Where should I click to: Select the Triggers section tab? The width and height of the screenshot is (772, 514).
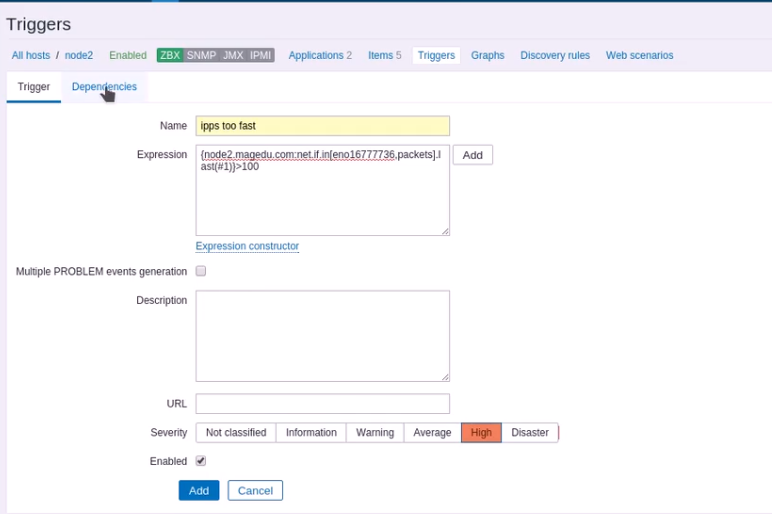point(436,55)
